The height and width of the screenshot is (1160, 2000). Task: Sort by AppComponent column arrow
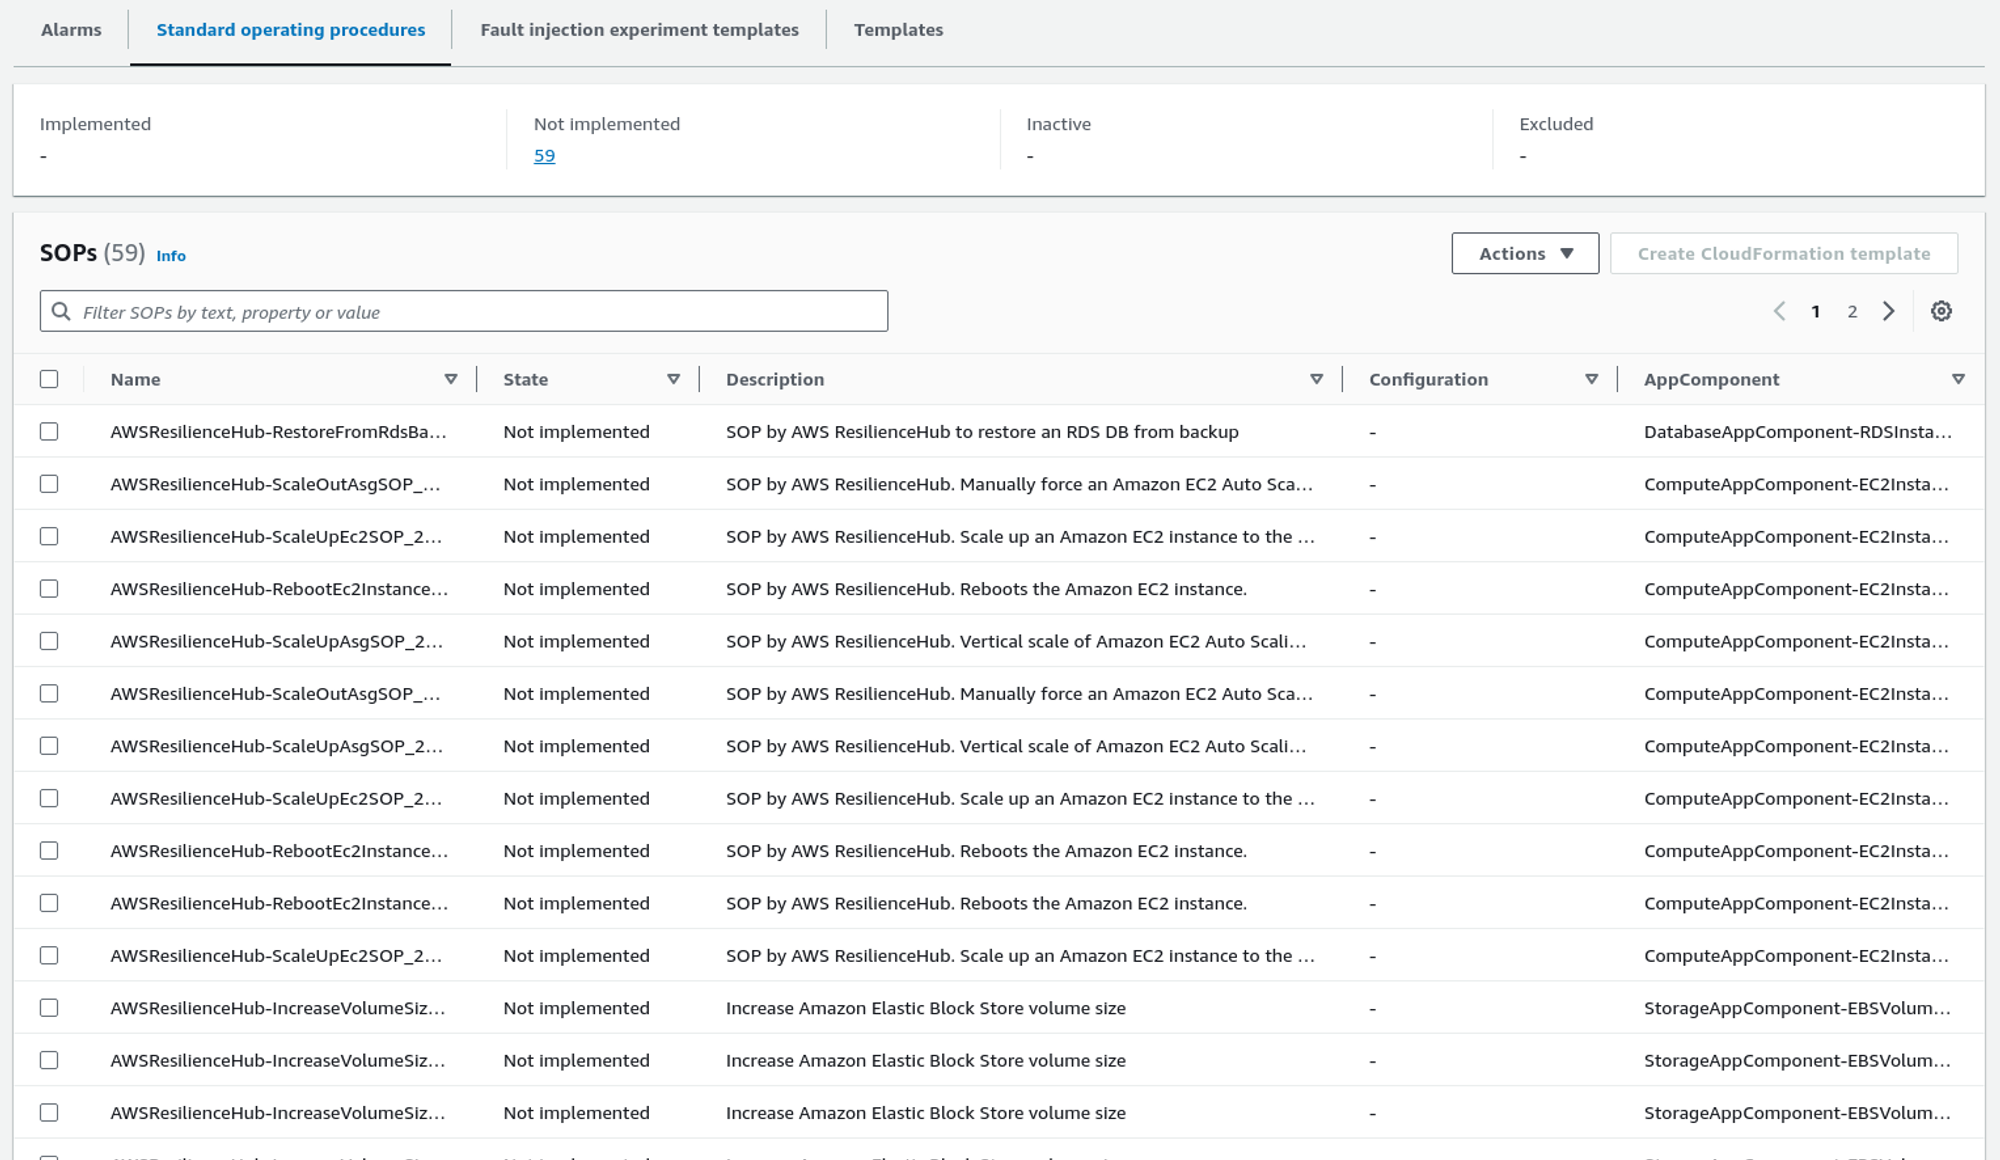coord(1958,379)
